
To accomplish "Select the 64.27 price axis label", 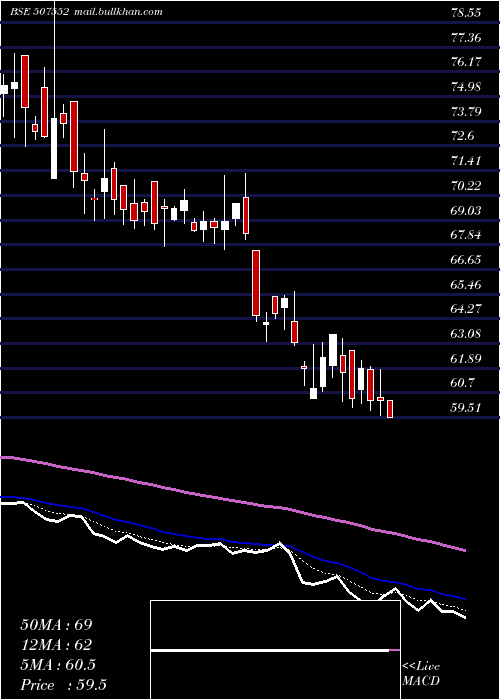I will click(x=466, y=308).
